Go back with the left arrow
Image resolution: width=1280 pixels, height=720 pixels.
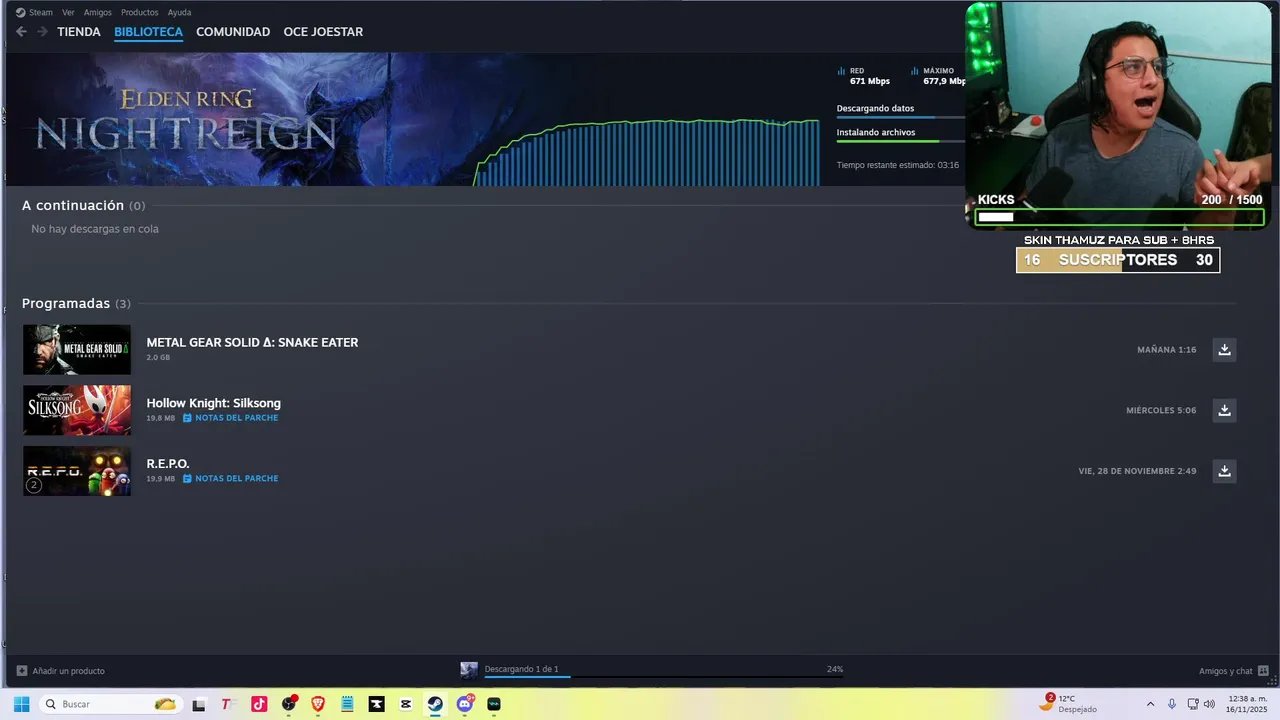coord(21,32)
